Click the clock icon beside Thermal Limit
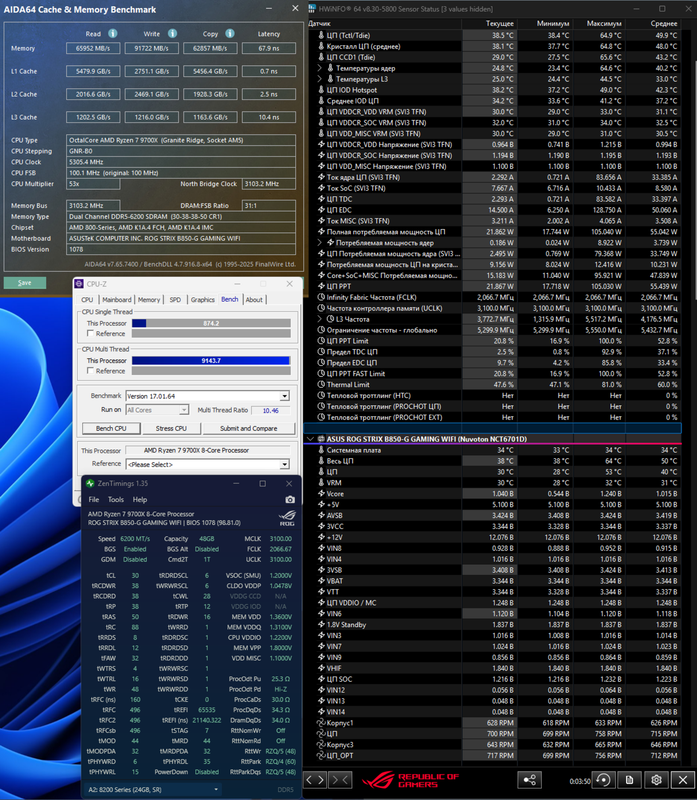The width and height of the screenshot is (697, 800). 321,384
